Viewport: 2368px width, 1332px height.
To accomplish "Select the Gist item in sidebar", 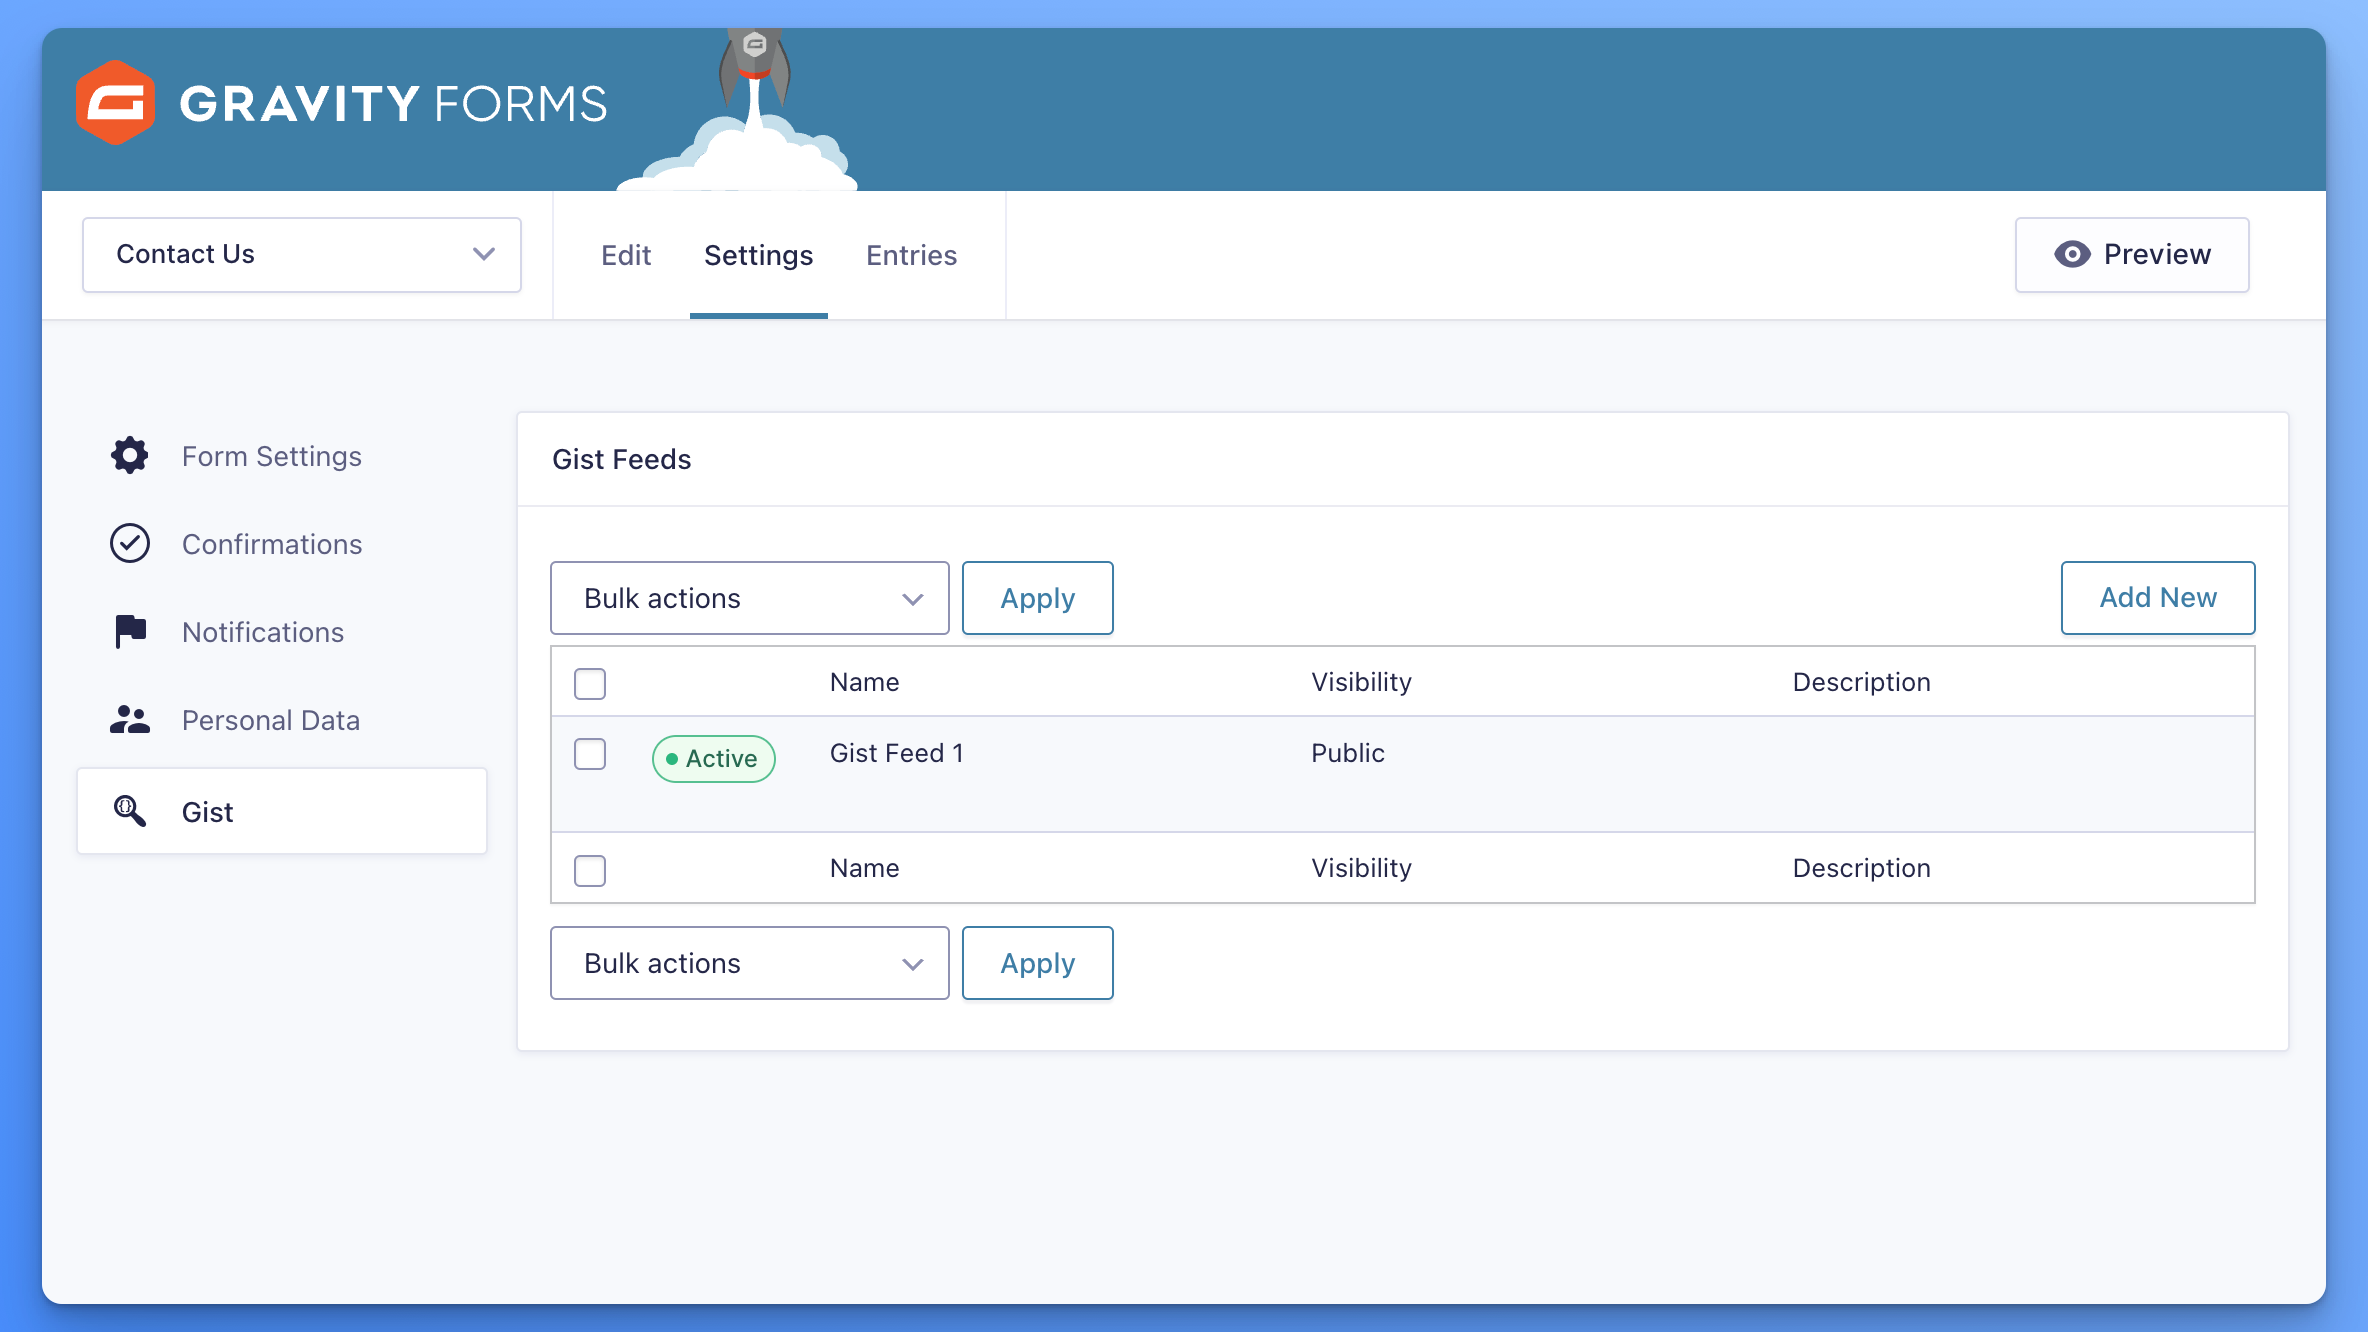I will click(x=282, y=811).
